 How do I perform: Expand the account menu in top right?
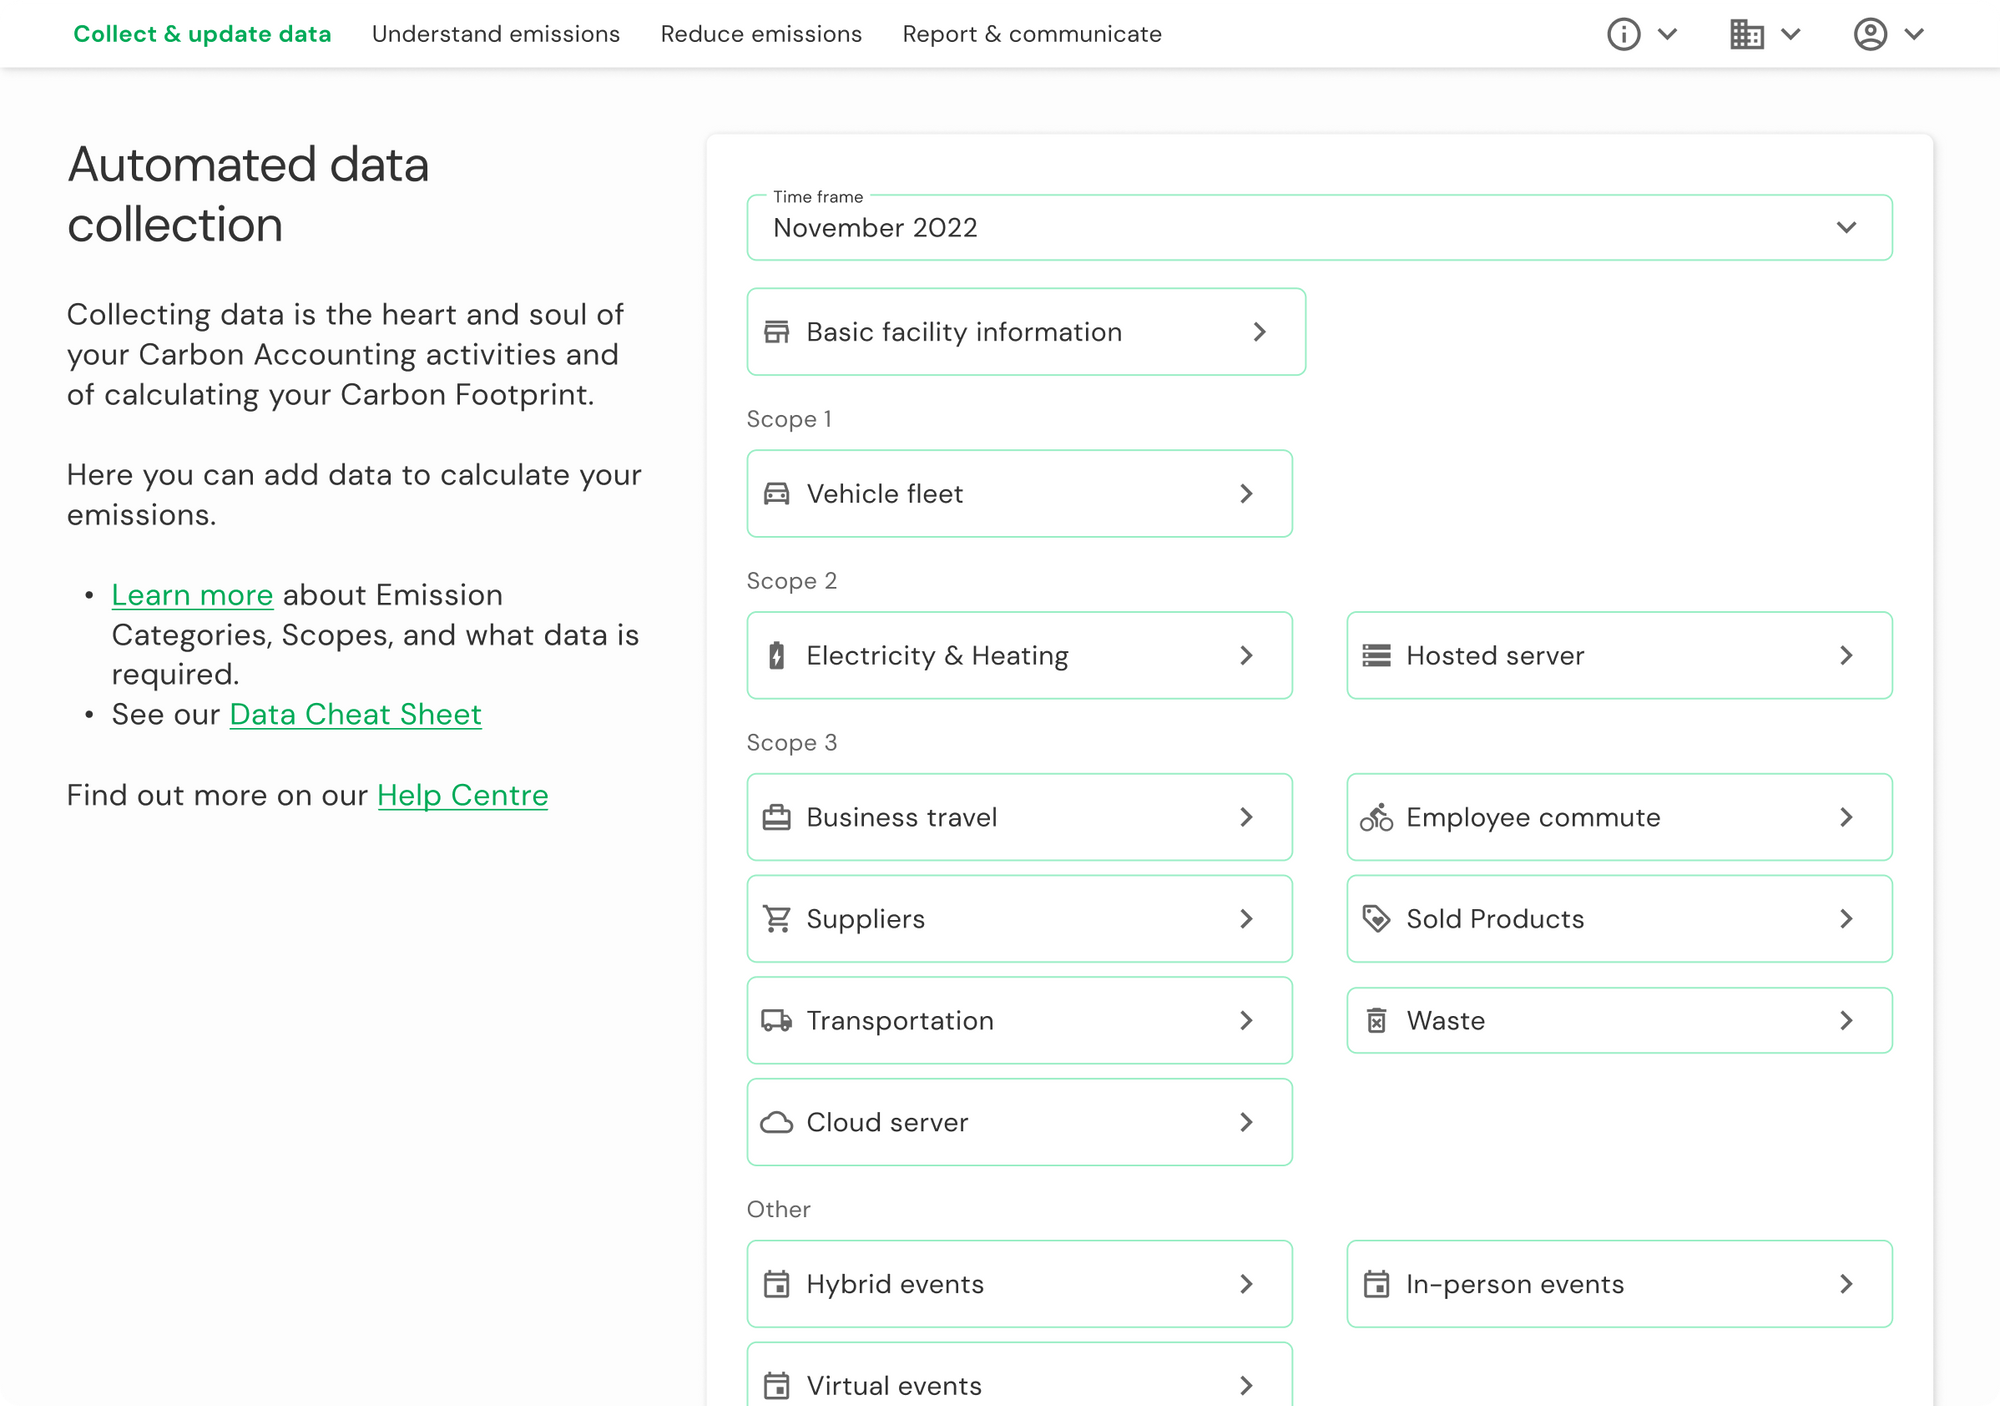click(x=1913, y=33)
